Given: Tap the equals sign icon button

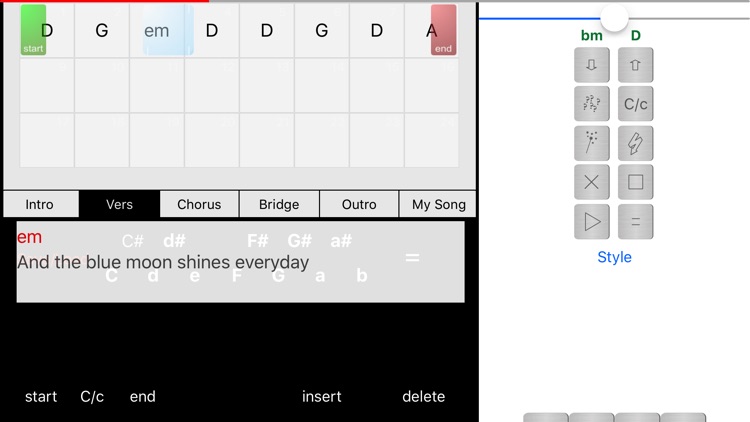Looking at the screenshot, I should point(635,221).
